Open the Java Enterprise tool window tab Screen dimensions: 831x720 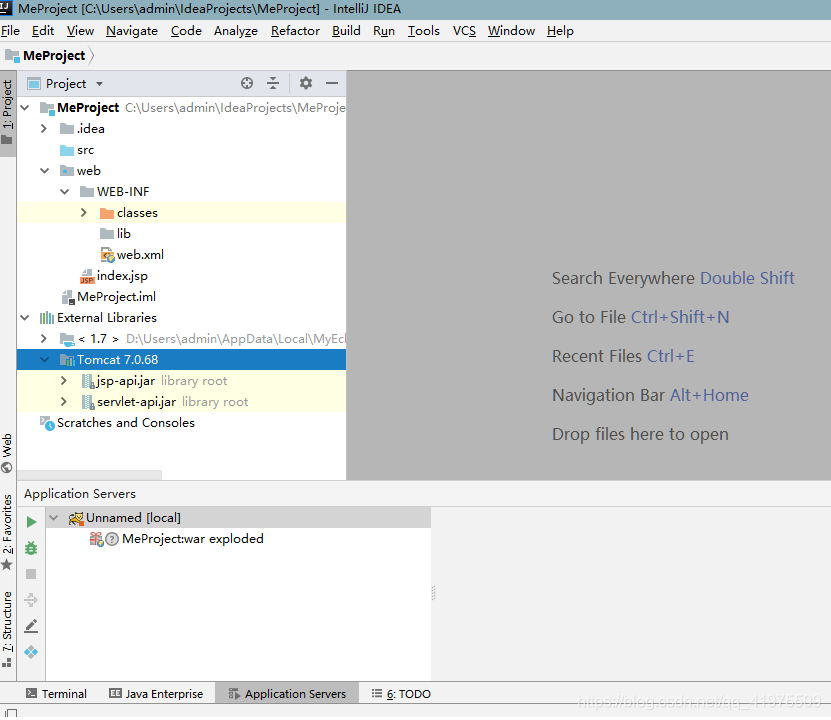[x=156, y=694]
